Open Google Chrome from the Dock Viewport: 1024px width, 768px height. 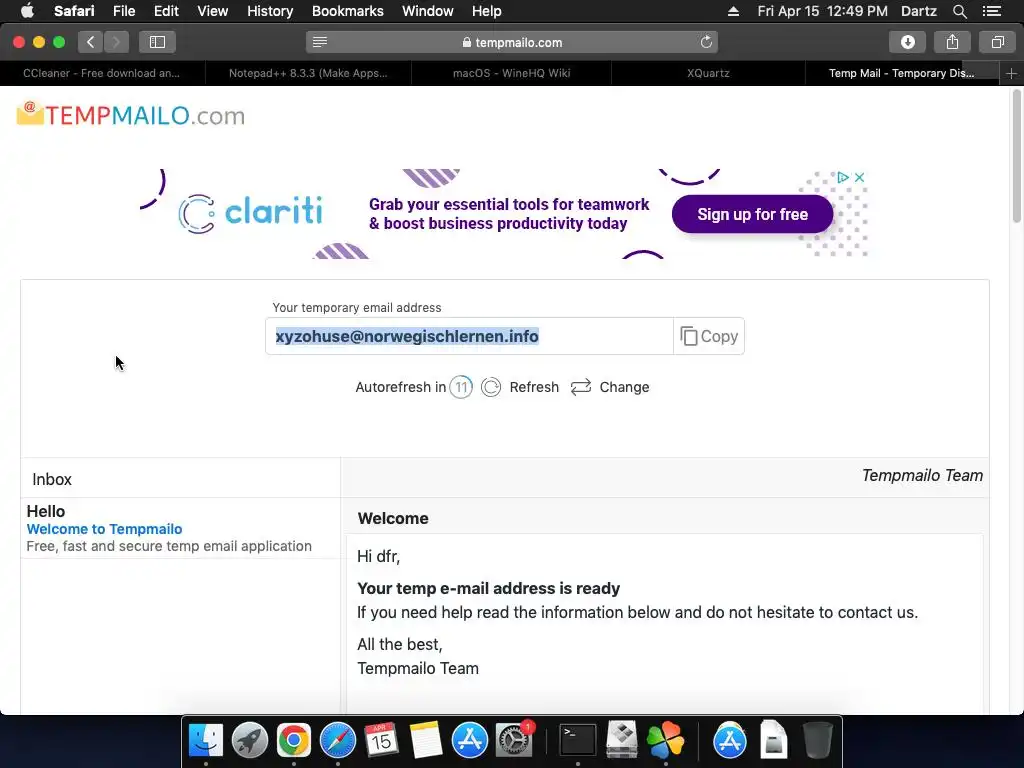pyautogui.click(x=294, y=741)
